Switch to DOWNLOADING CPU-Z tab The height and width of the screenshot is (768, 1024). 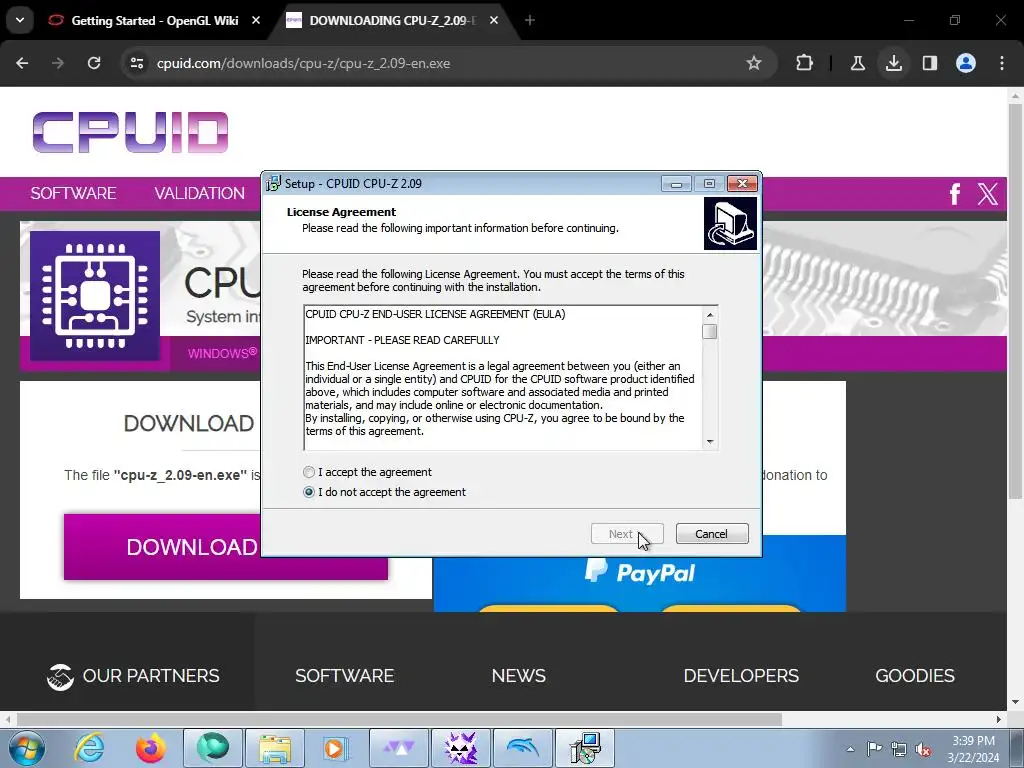coord(392,21)
